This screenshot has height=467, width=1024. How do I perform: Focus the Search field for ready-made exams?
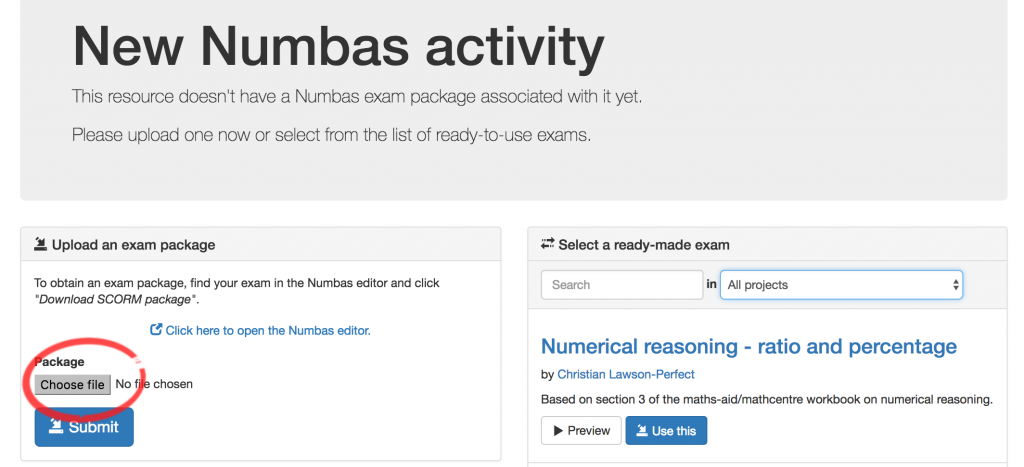point(622,285)
